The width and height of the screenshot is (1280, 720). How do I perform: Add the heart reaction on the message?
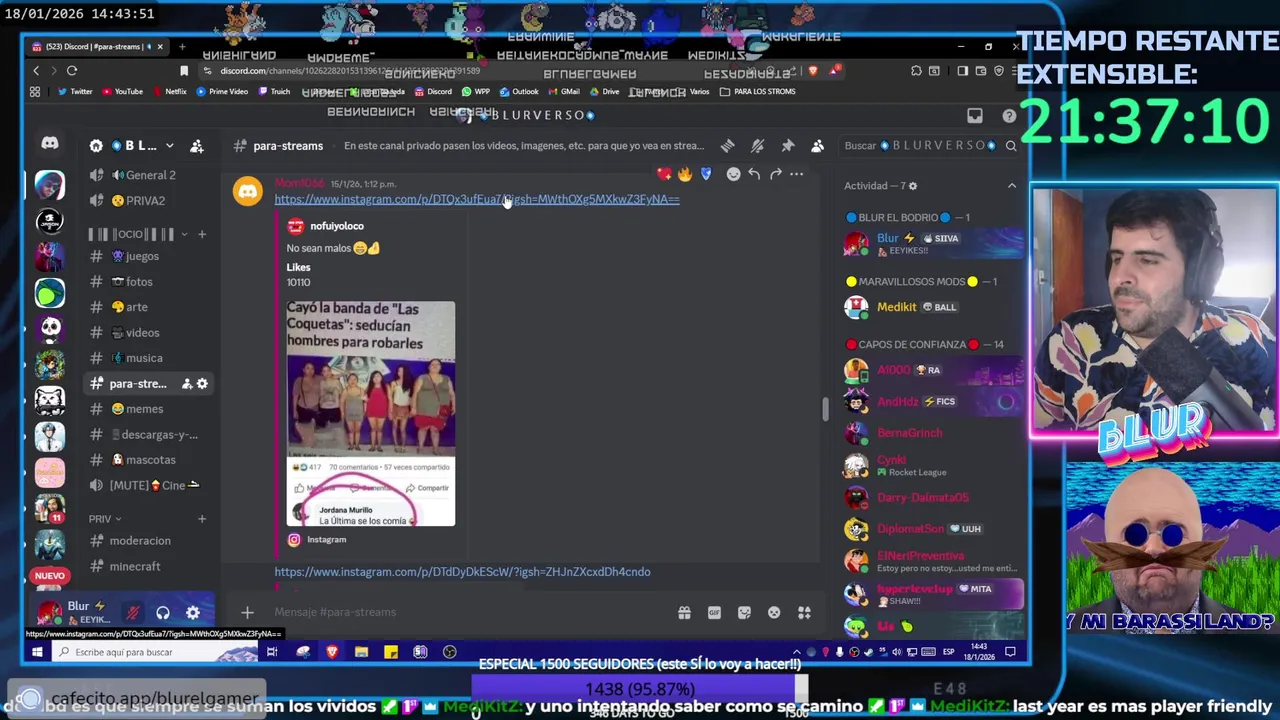click(x=664, y=174)
